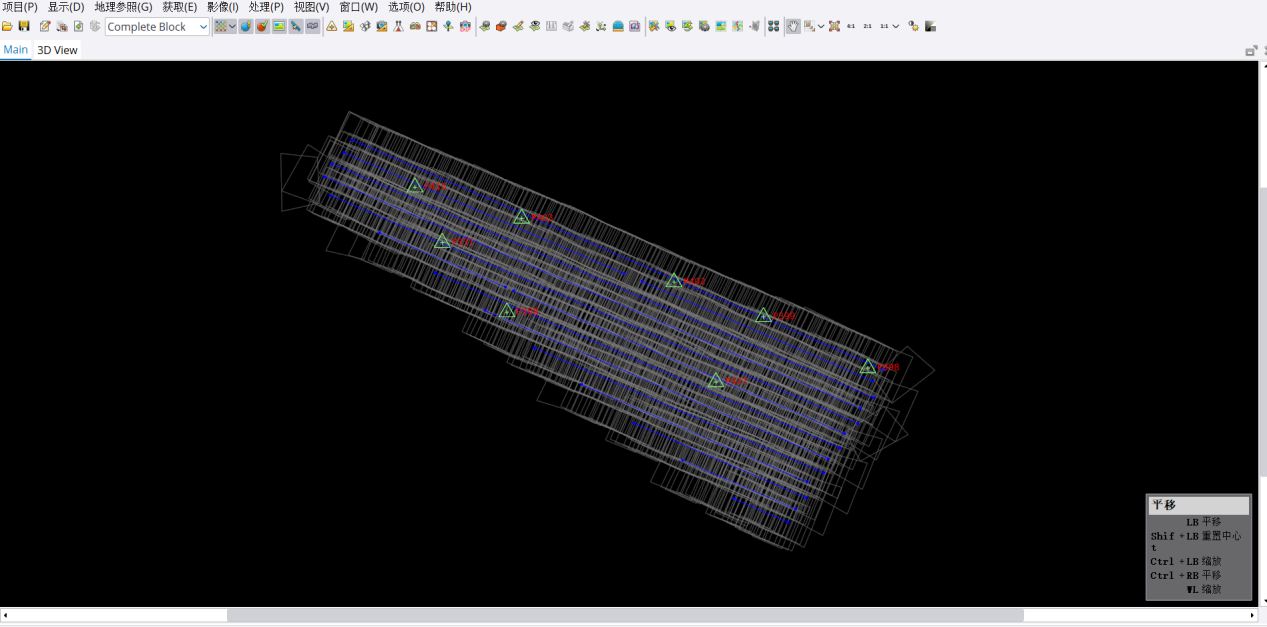Click the four-square grid view icon

(773, 27)
